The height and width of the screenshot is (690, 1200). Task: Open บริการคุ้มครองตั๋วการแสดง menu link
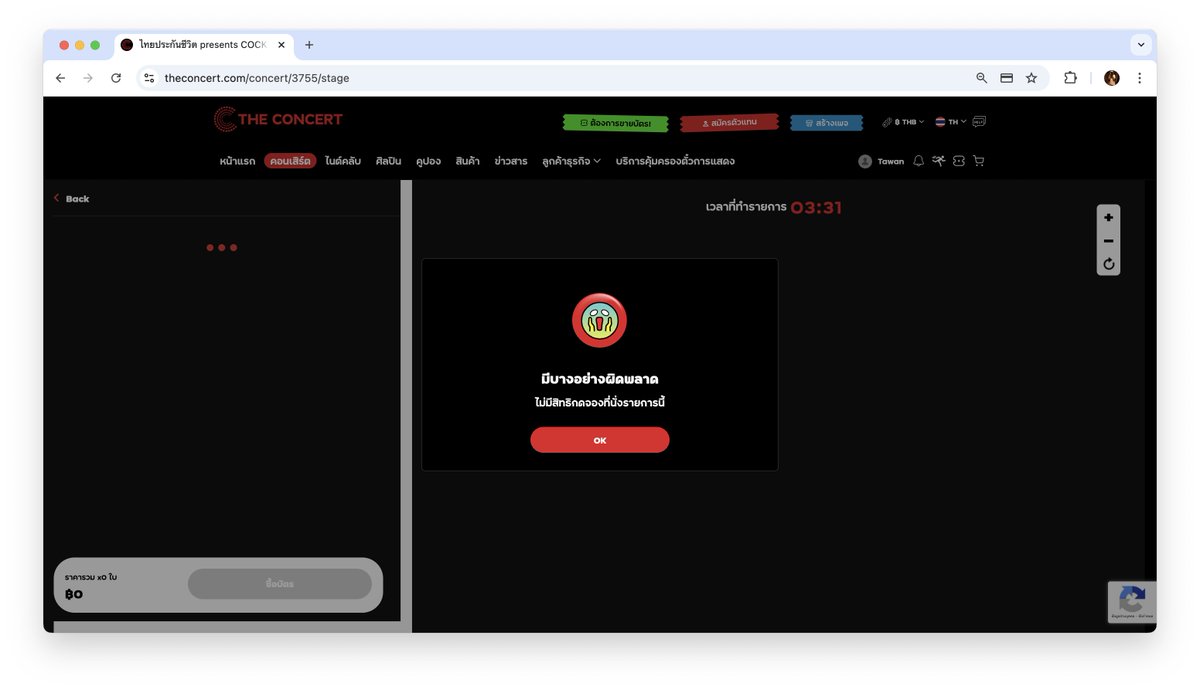tap(675, 161)
